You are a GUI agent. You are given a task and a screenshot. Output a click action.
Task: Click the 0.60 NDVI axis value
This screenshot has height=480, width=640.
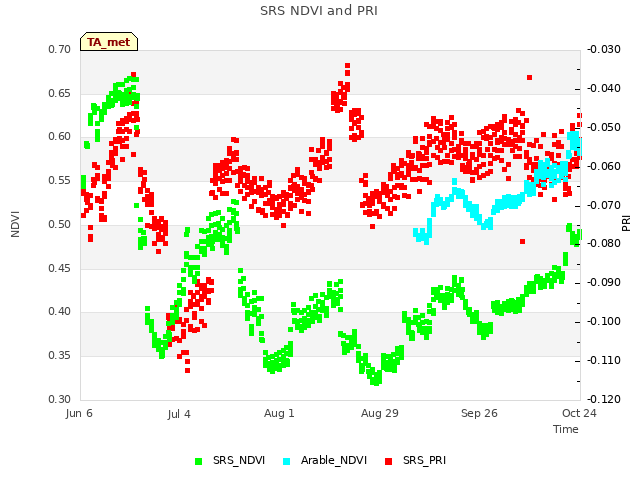tap(60, 137)
